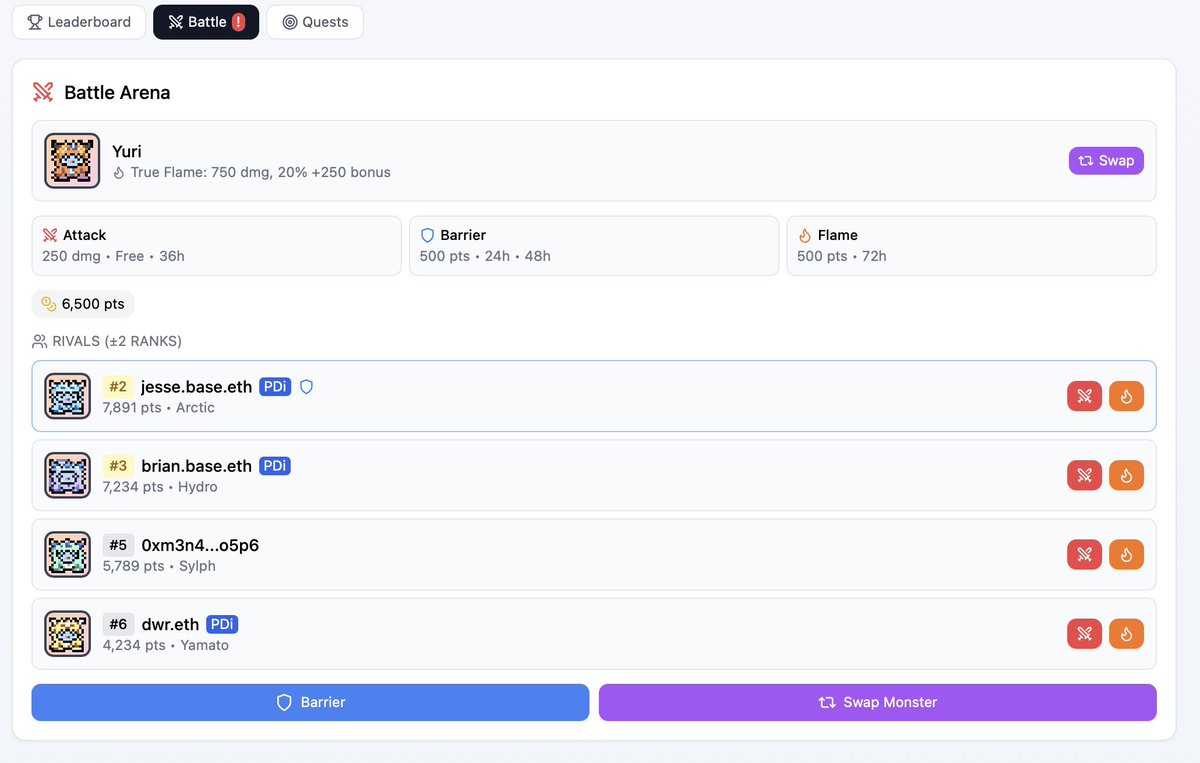Select the Flame 500 pts action card

971,245
